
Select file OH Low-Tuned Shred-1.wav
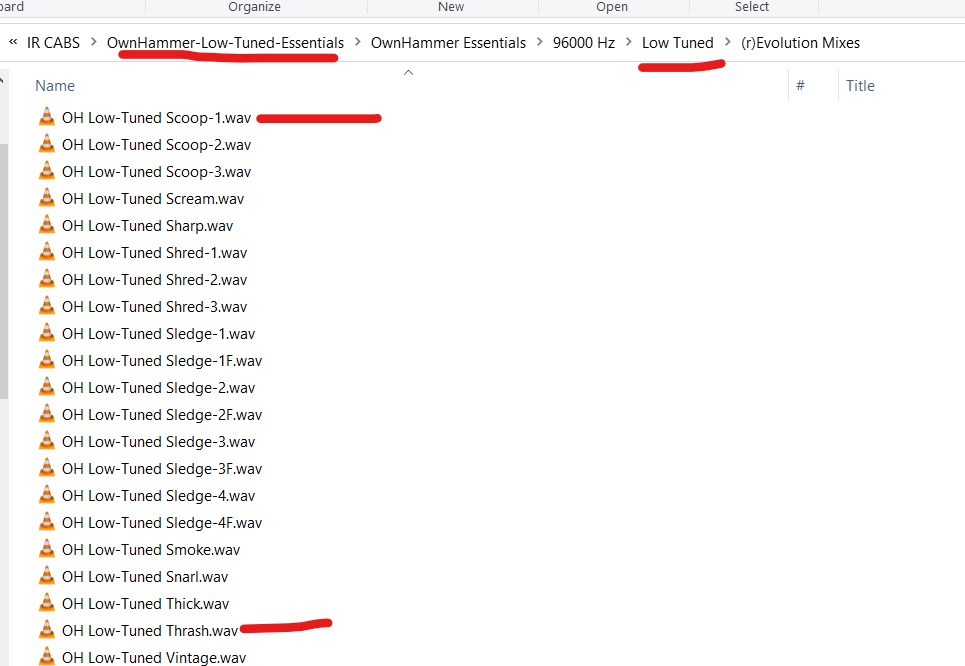pos(154,253)
